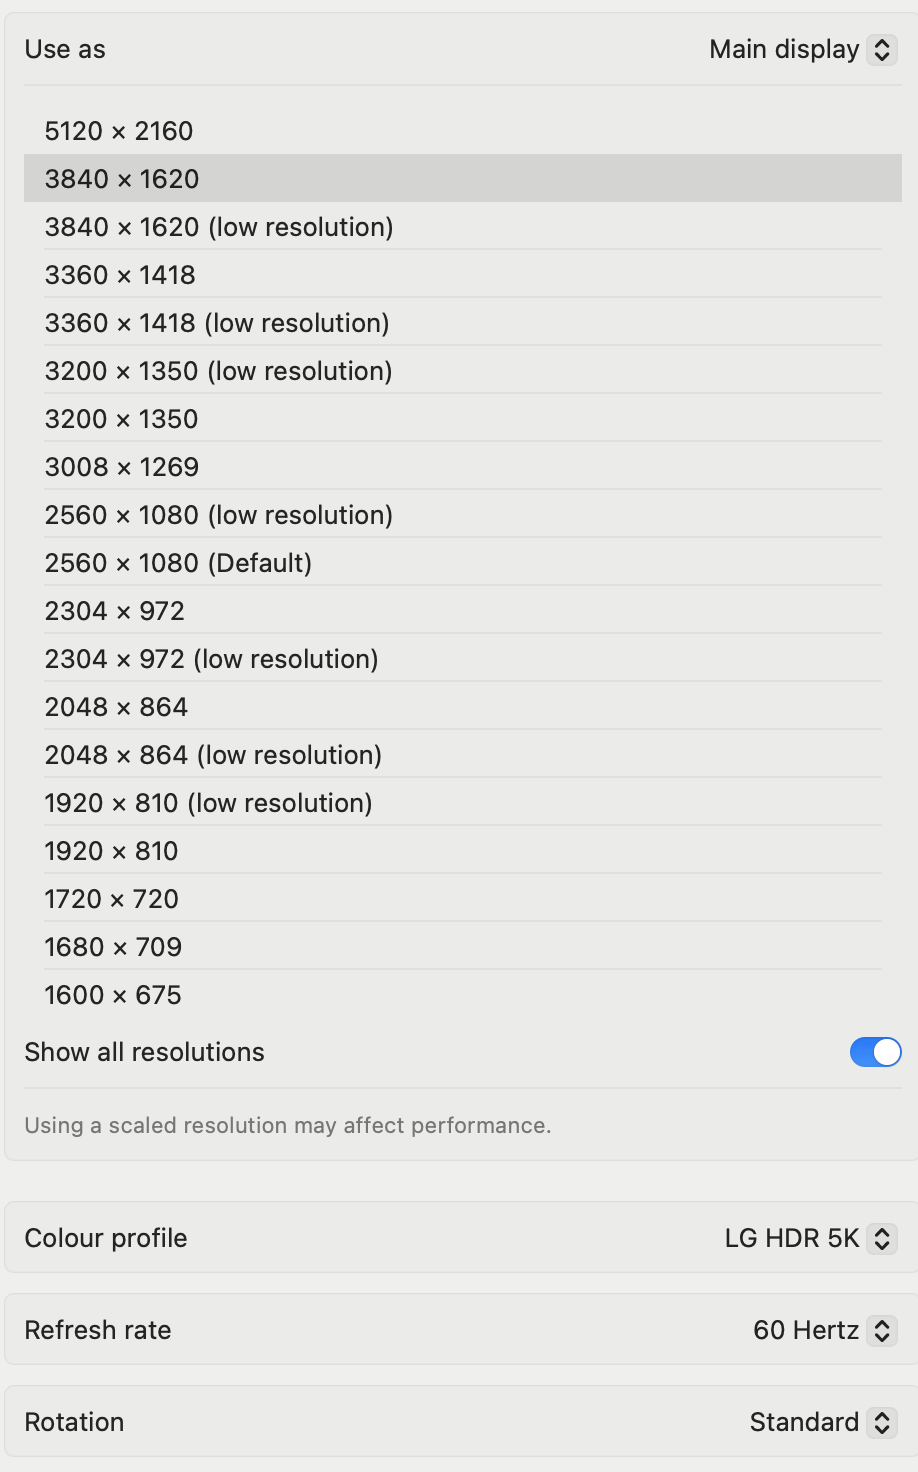
Task: Select 2560 × 1080 (Default) resolution
Action: (x=178, y=563)
